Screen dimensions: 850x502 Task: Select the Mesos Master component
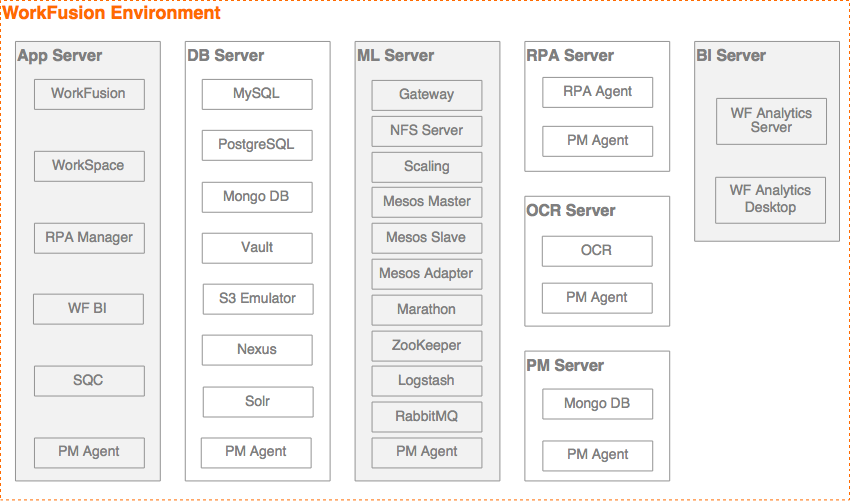pos(427,202)
